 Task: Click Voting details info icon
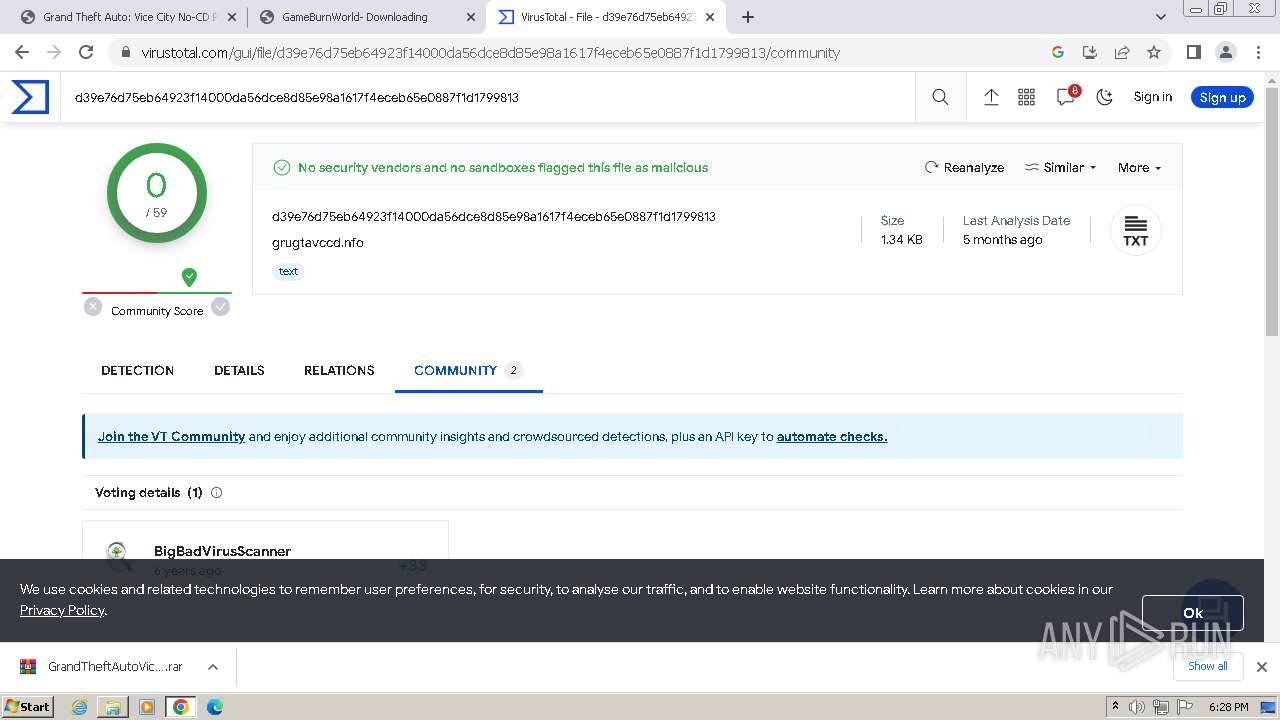[x=216, y=493]
